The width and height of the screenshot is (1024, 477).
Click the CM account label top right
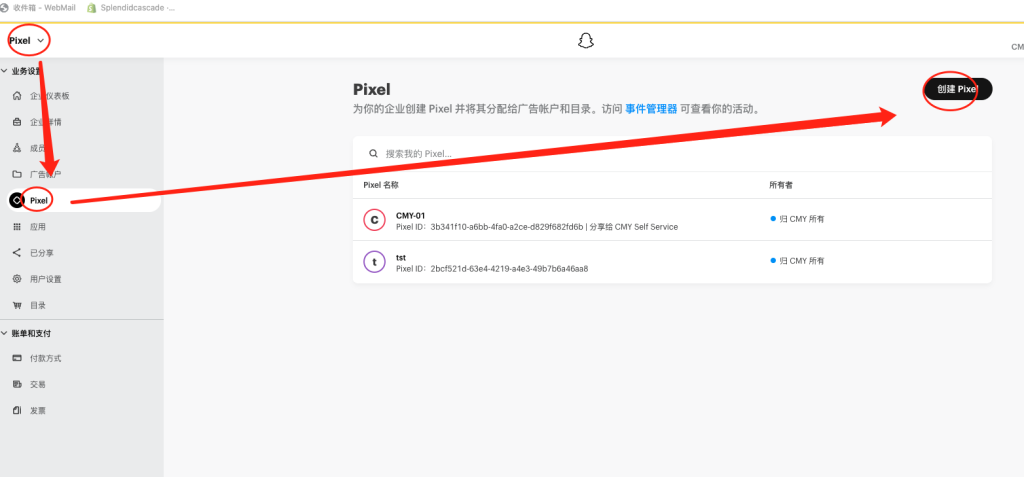[x=1017, y=47]
